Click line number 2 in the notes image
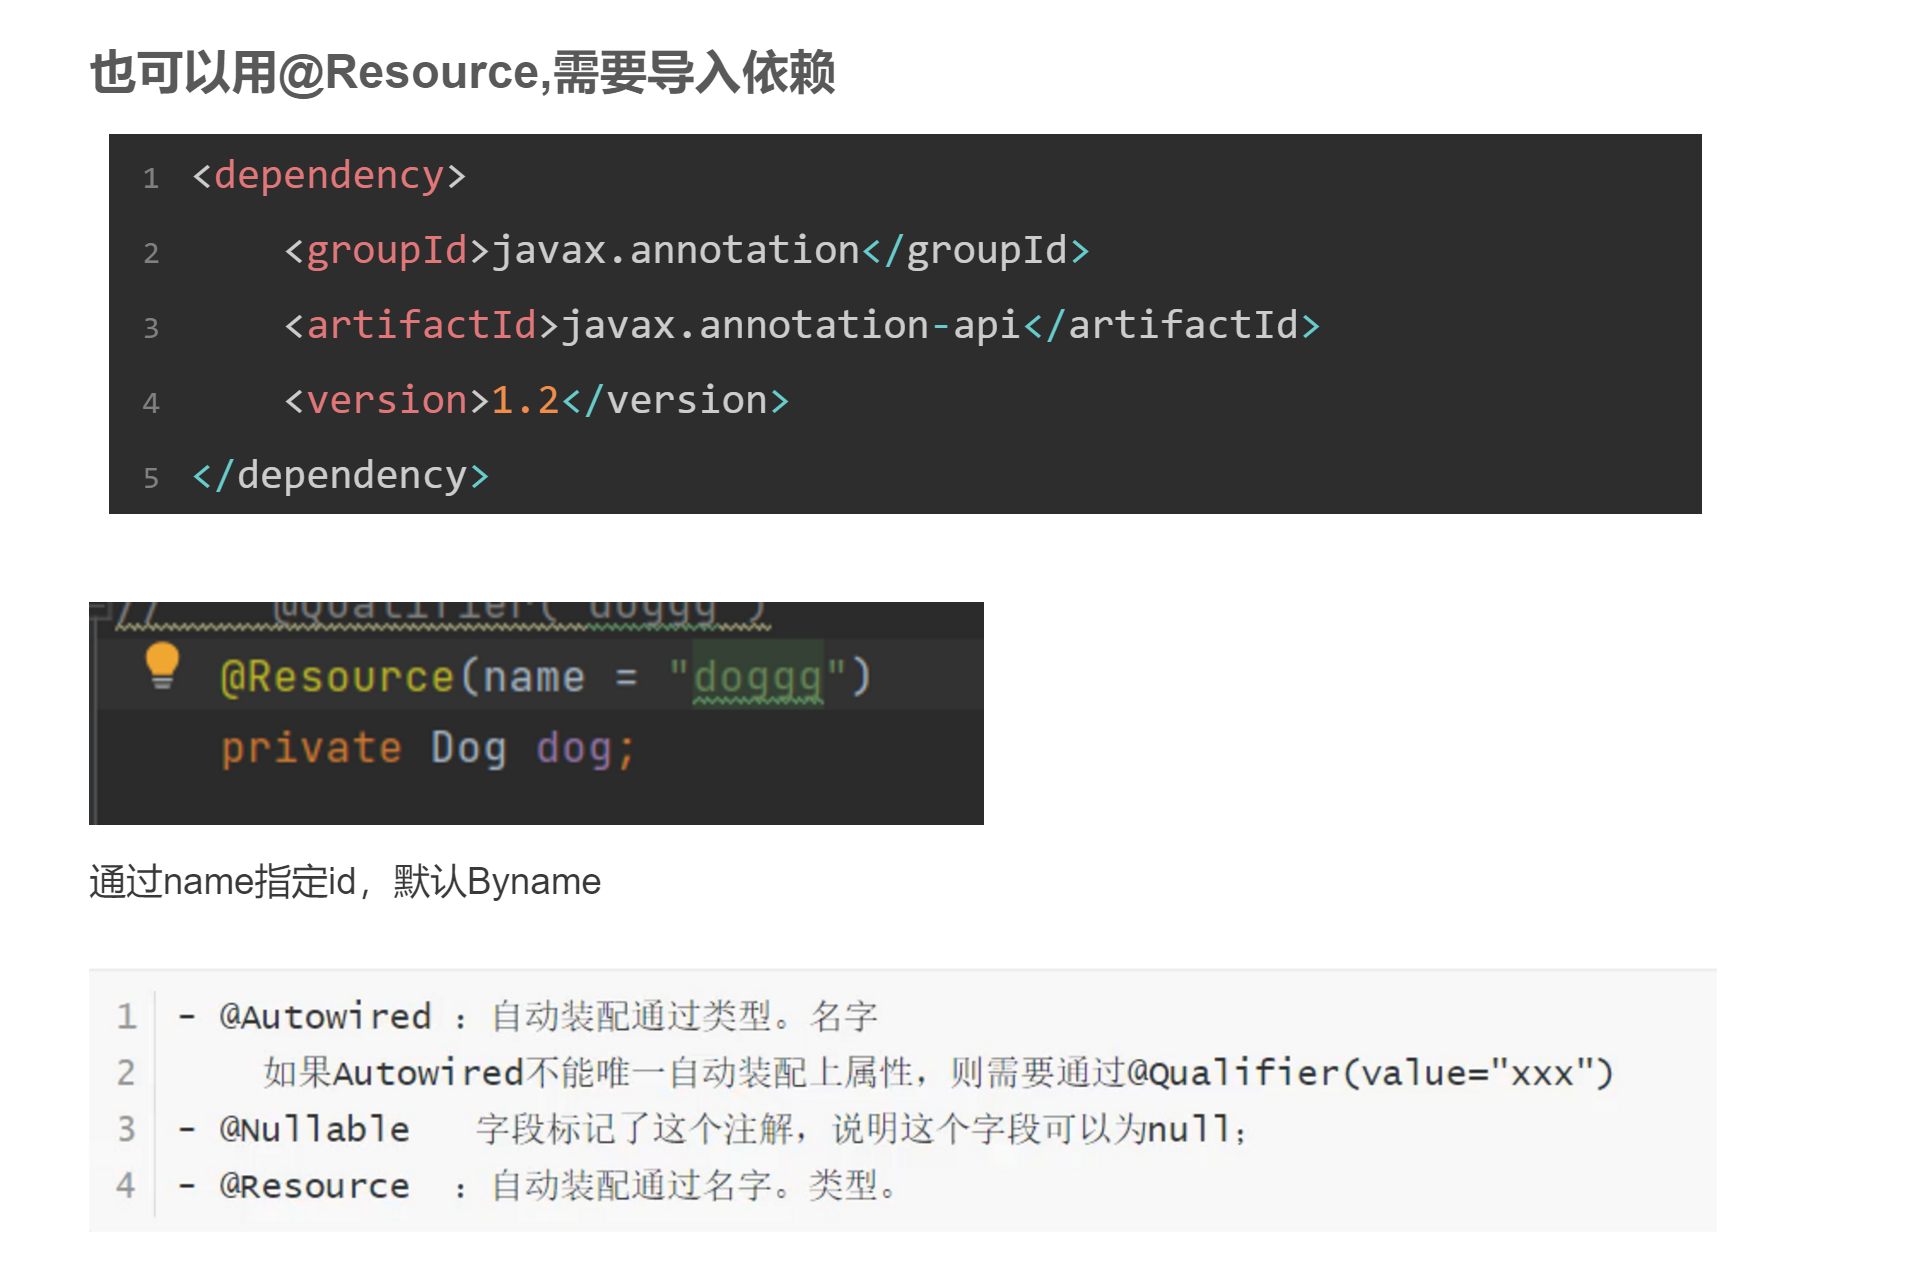 126,1073
